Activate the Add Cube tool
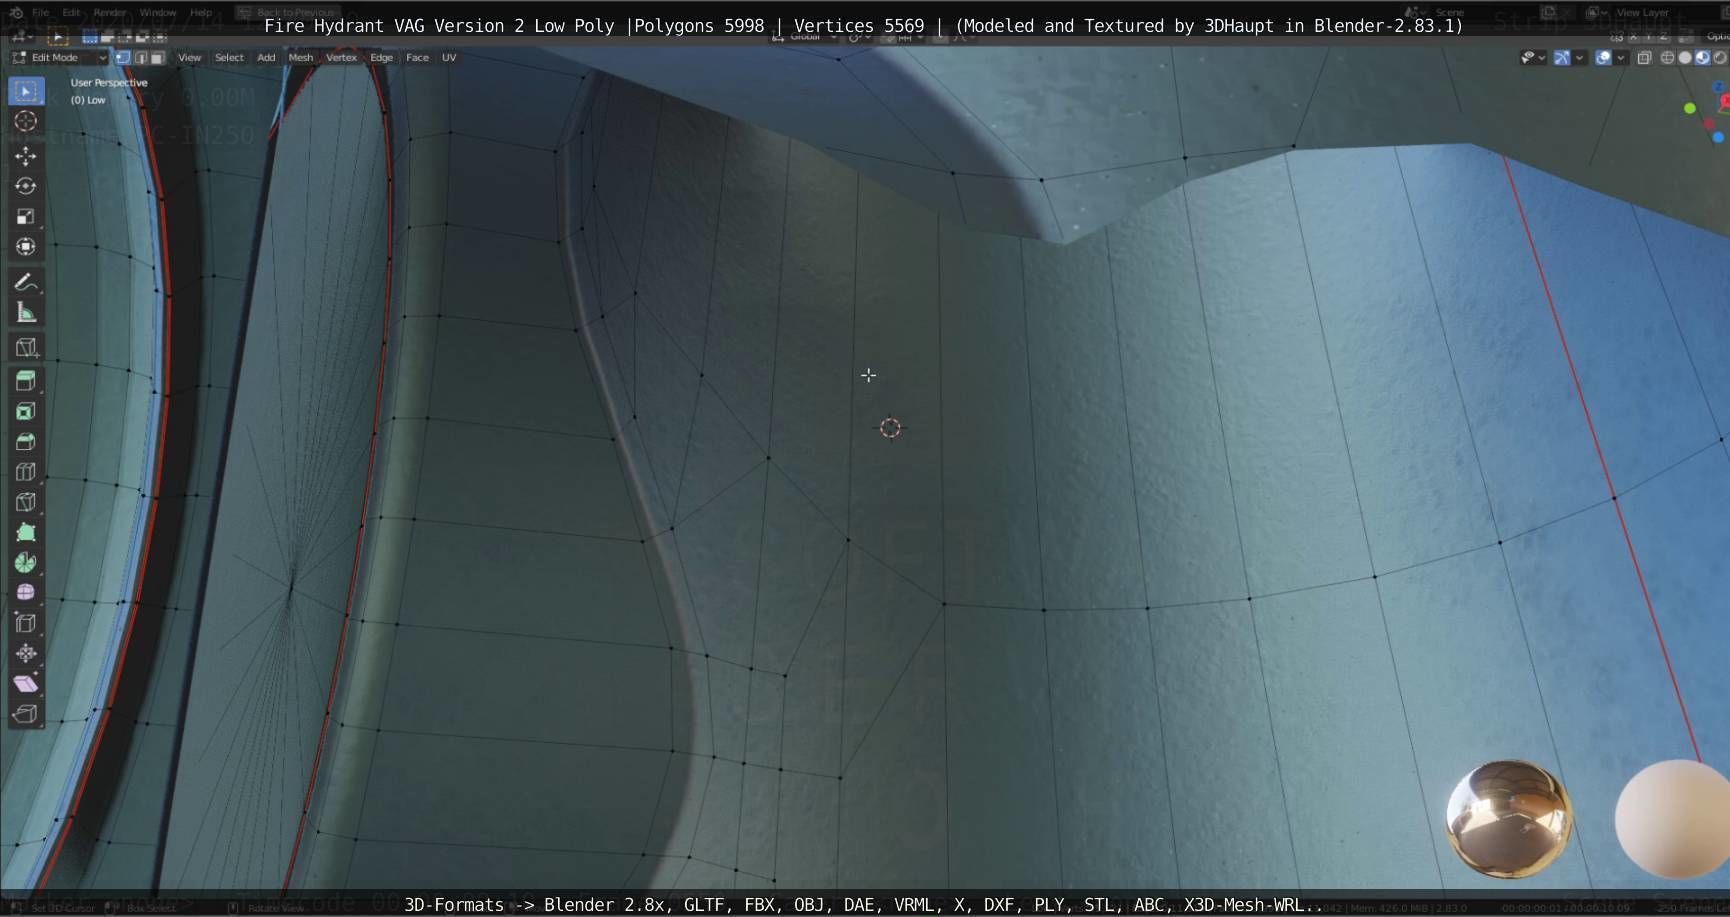 26,348
